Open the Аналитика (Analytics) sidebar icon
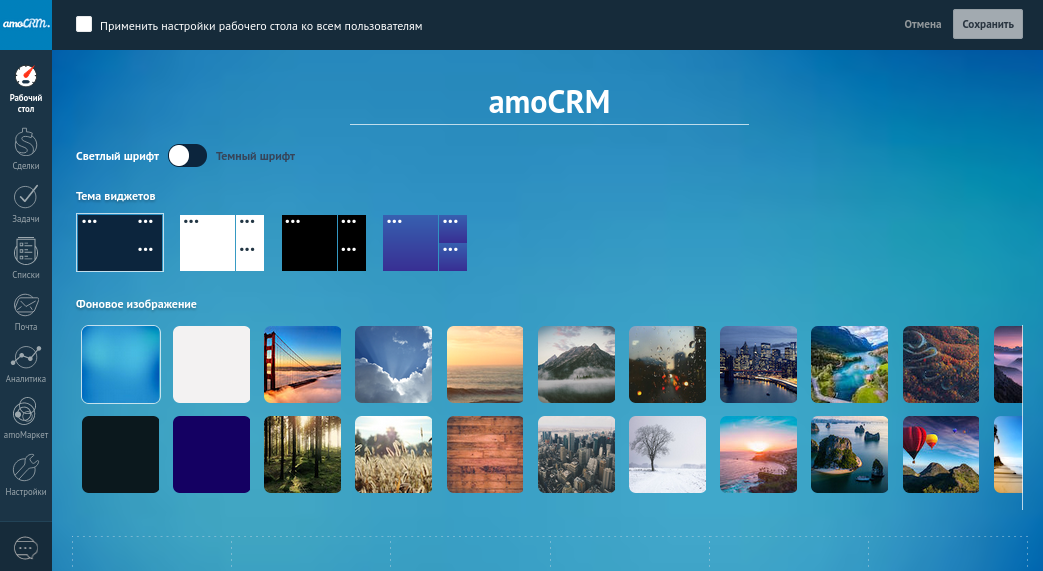Image resolution: width=1043 pixels, height=571 pixels. click(x=26, y=363)
